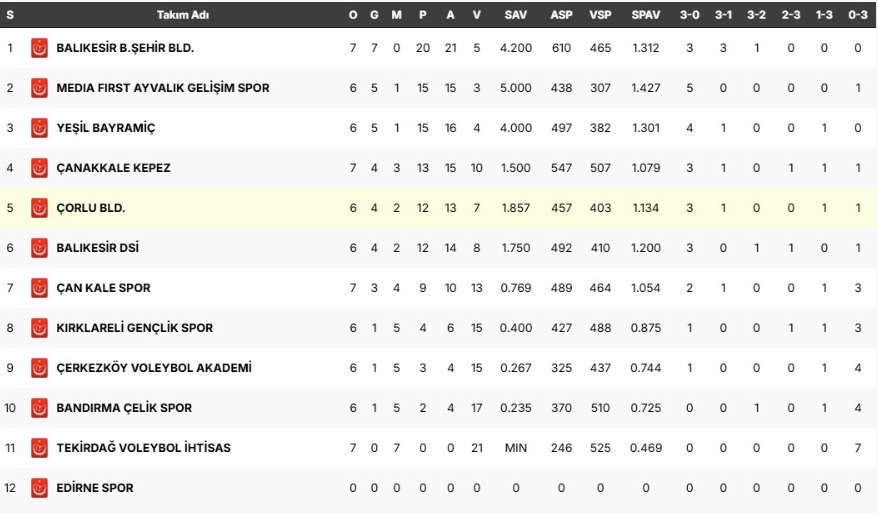878x513 pixels.
Task: Open the Balıkesir B.Şehir Bld. team name
Action: pyautogui.click(x=125, y=48)
